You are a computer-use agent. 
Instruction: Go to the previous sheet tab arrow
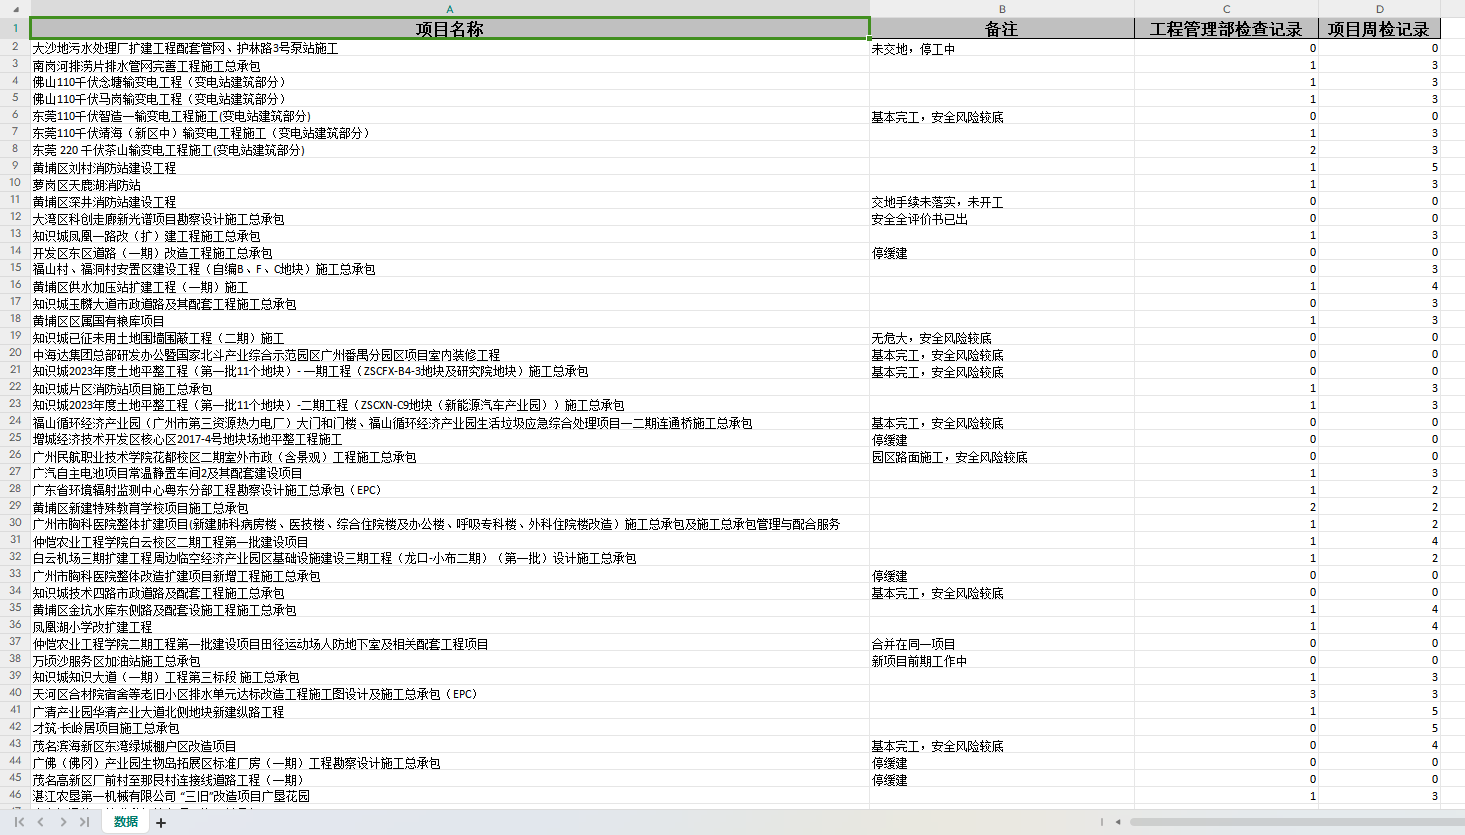pyautogui.click(x=41, y=822)
